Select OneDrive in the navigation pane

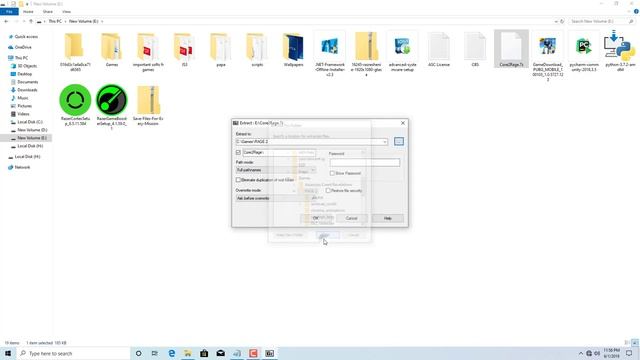tap(23, 47)
